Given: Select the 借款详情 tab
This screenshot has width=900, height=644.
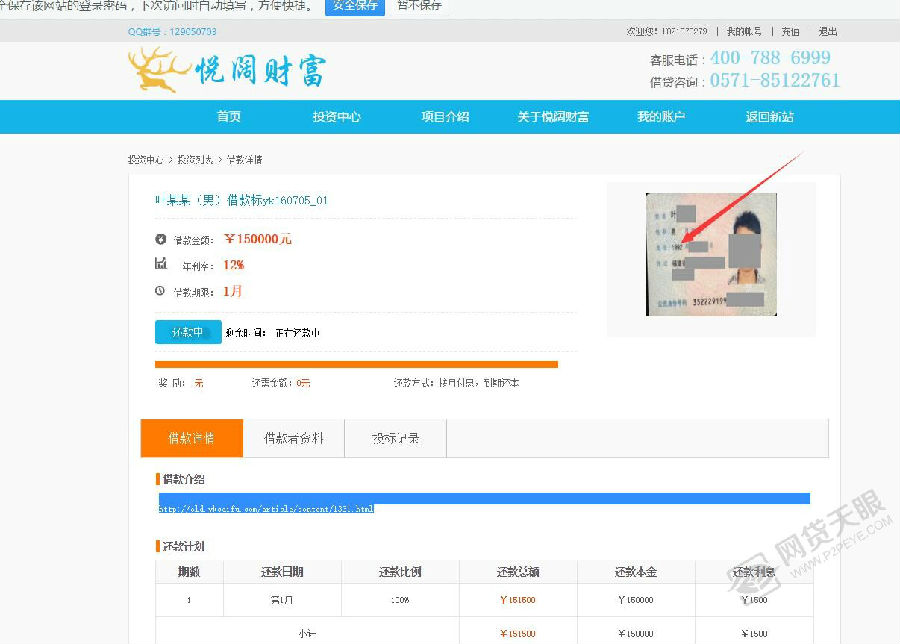Looking at the screenshot, I should [x=191, y=438].
